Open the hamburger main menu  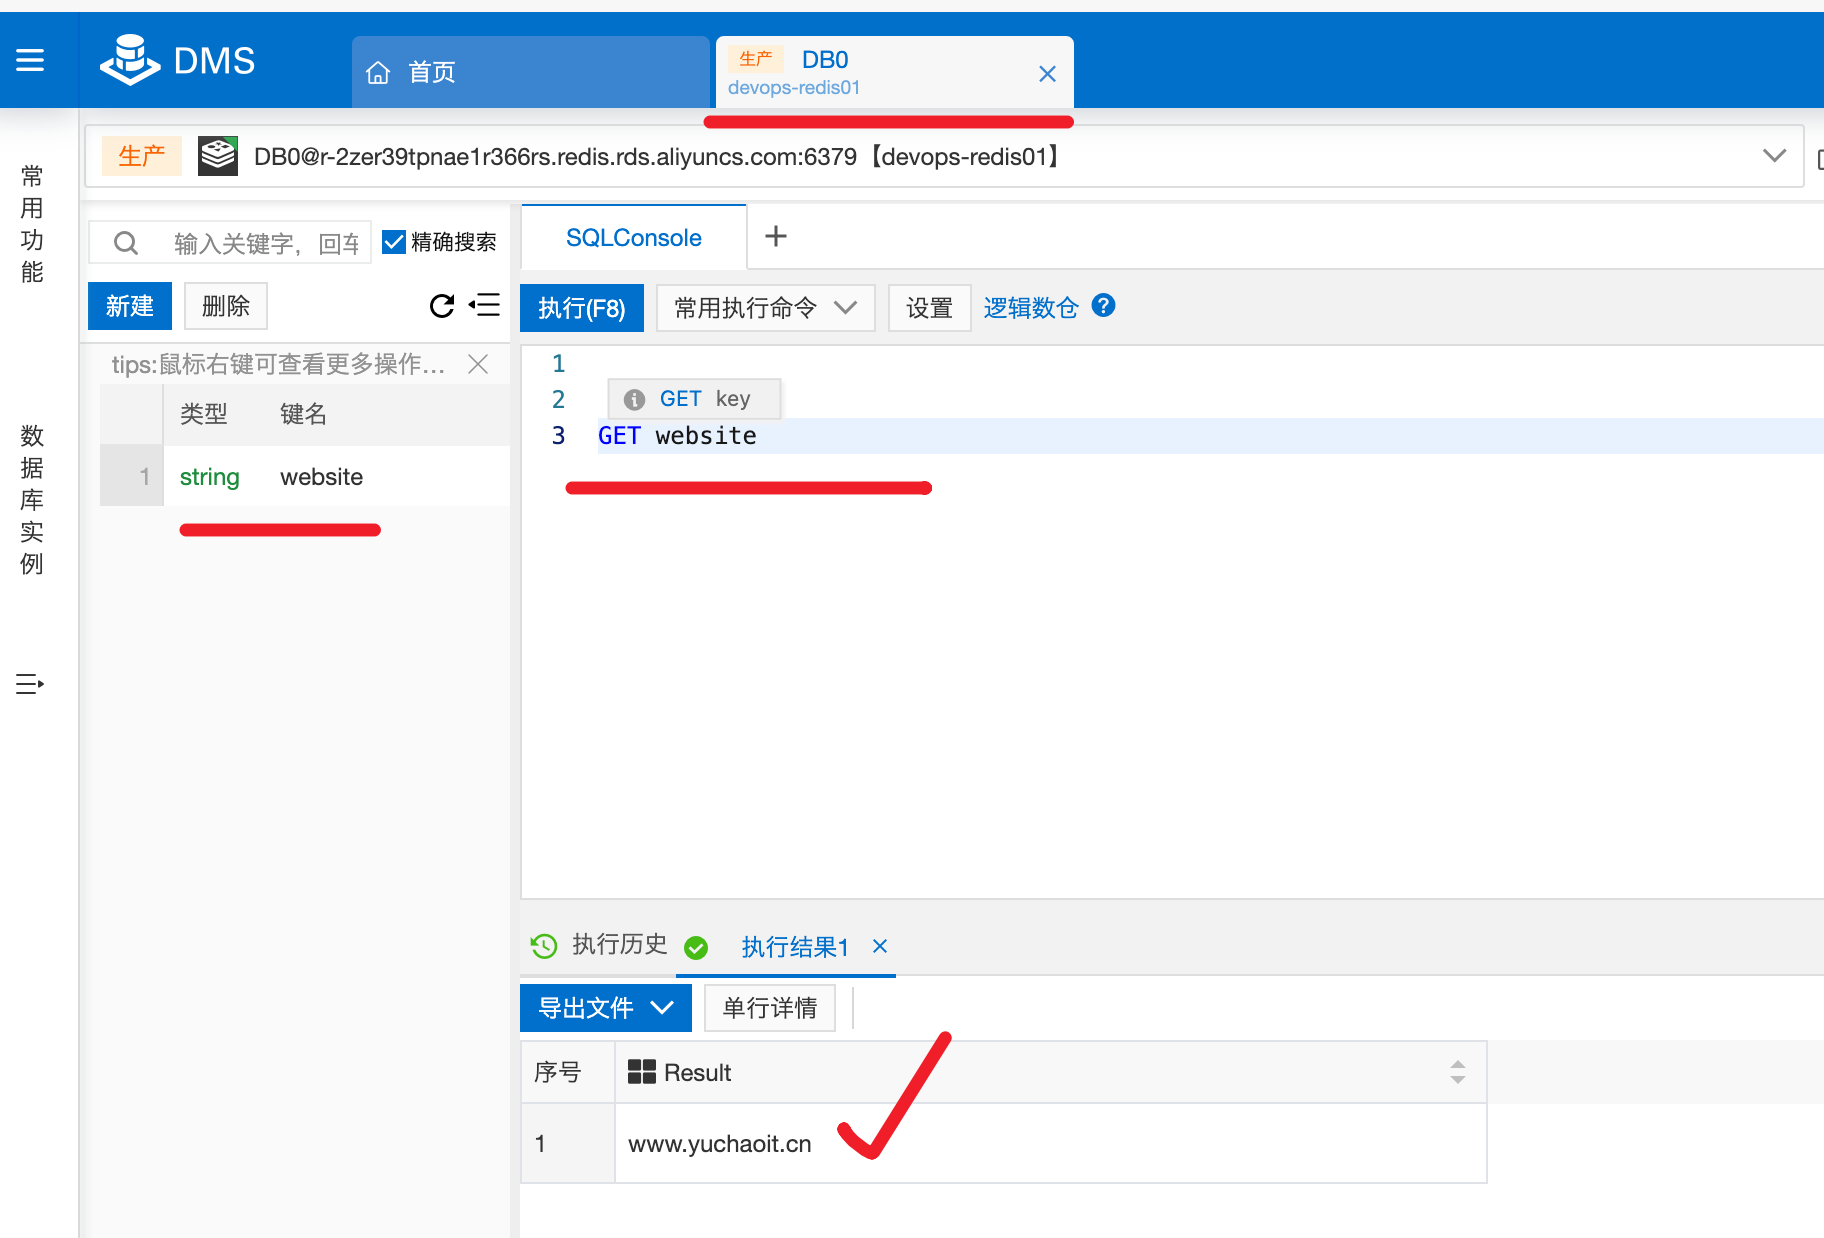coord(30,61)
